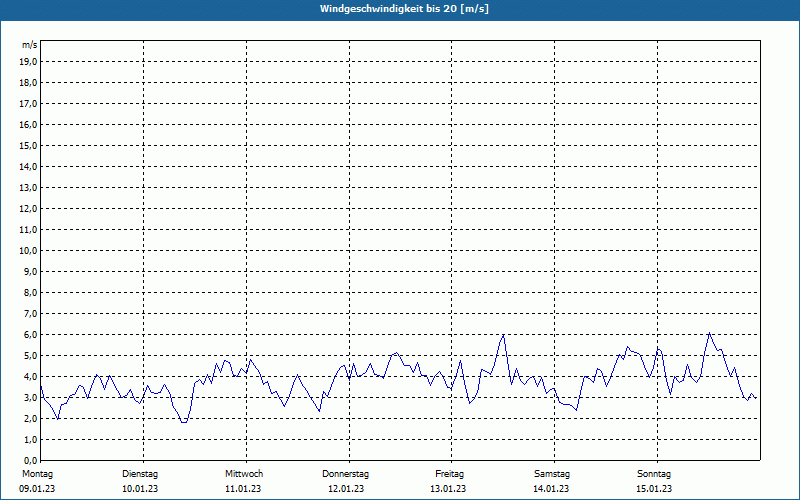Click the date 15.01.23
This screenshot has width=800, height=500.
tap(654, 489)
